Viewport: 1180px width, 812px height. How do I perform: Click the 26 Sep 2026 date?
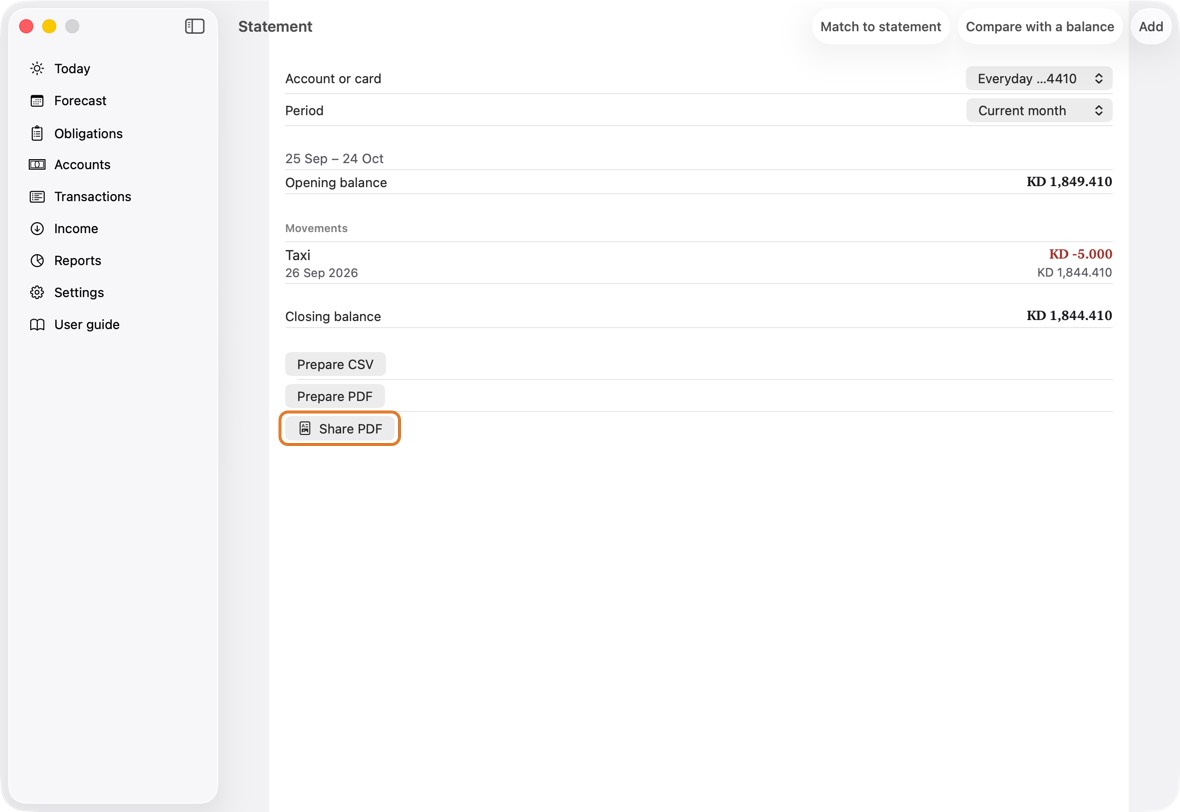321,273
